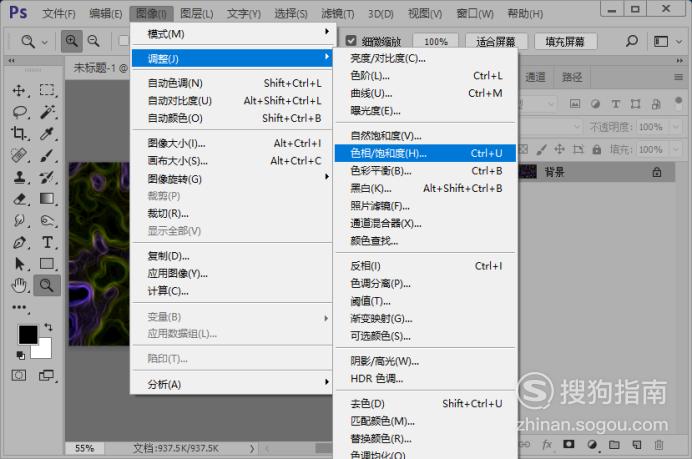Viewport: 692px width, 459px height.
Task: Swap foreground and background colors
Action: tap(48, 327)
